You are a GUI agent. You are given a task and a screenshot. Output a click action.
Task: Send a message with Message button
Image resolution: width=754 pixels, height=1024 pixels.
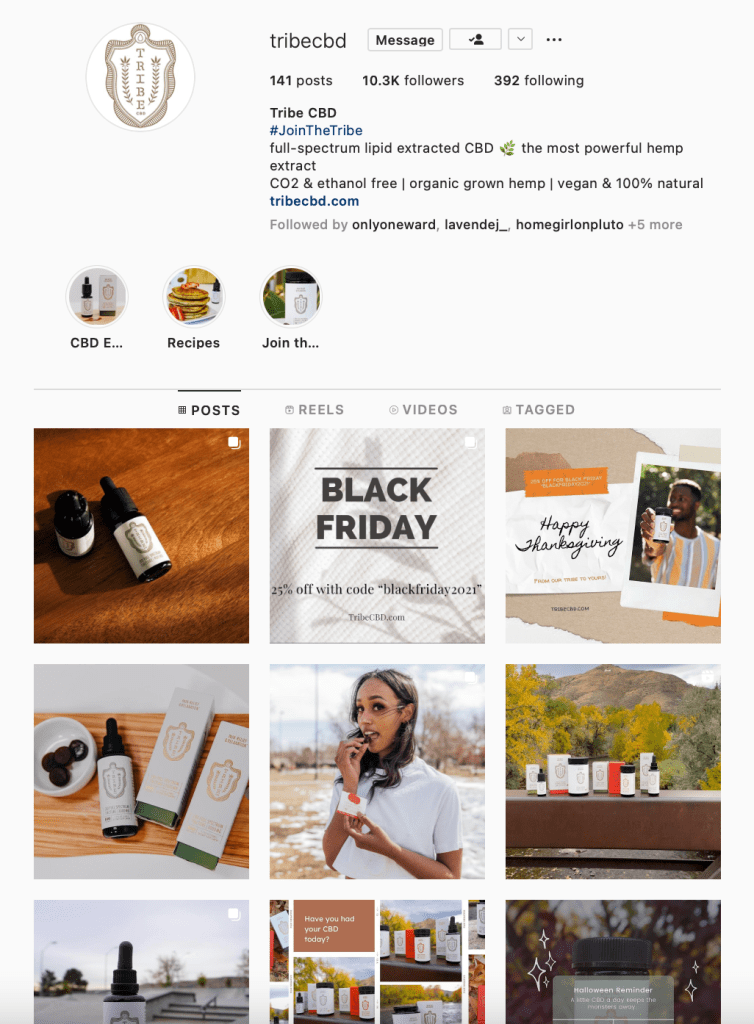click(x=405, y=40)
